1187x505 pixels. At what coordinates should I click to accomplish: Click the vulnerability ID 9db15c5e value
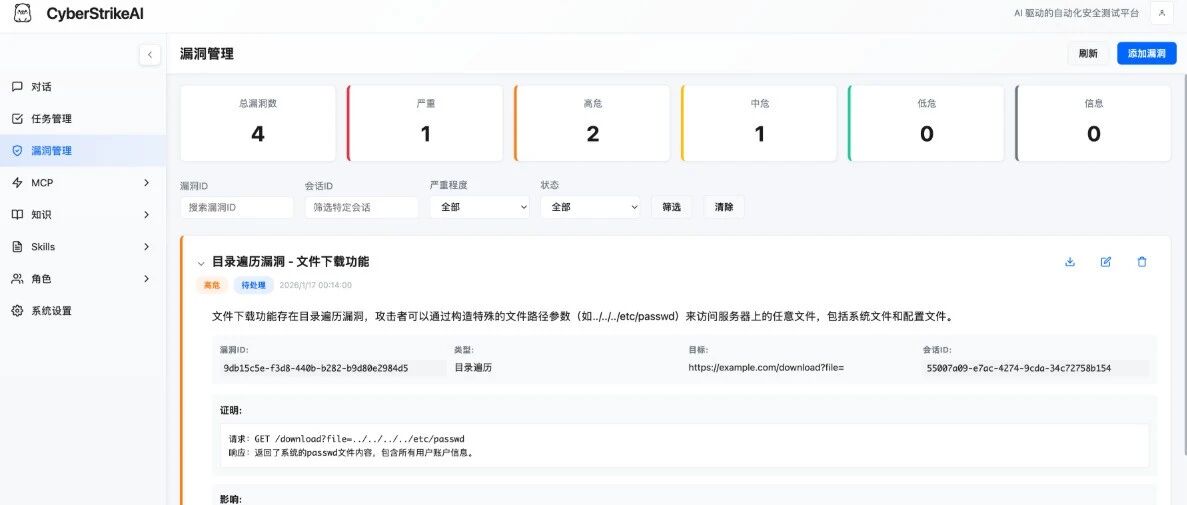(316, 369)
